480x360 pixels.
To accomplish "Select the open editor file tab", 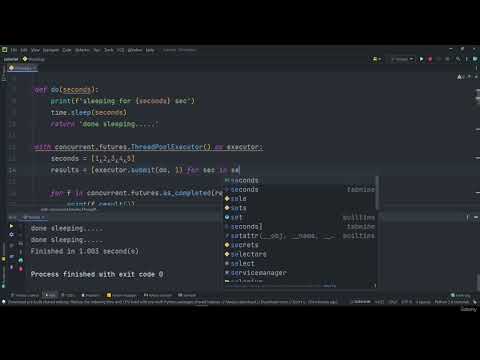I will pos(23,68).
